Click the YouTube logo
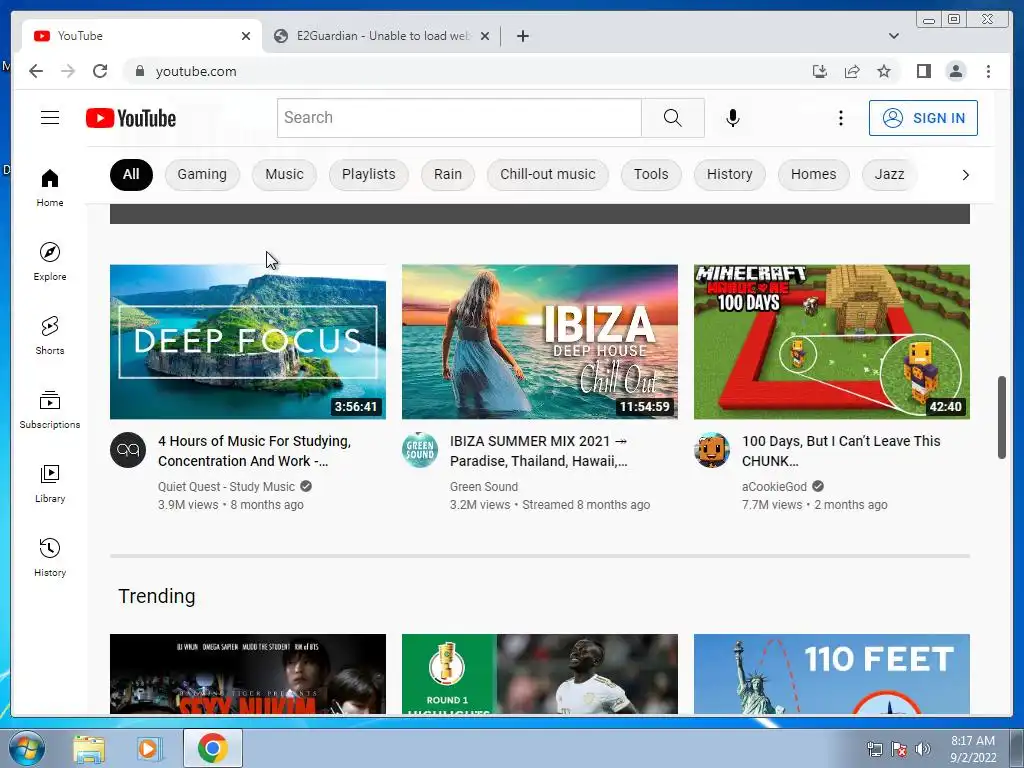1024x768 pixels. (x=131, y=118)
